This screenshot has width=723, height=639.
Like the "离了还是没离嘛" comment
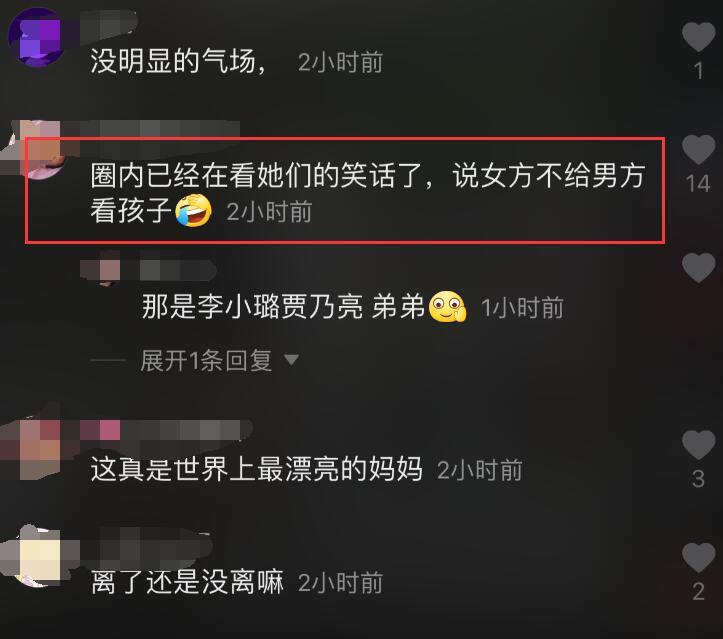pyautogui.click(x=699, y=557)
